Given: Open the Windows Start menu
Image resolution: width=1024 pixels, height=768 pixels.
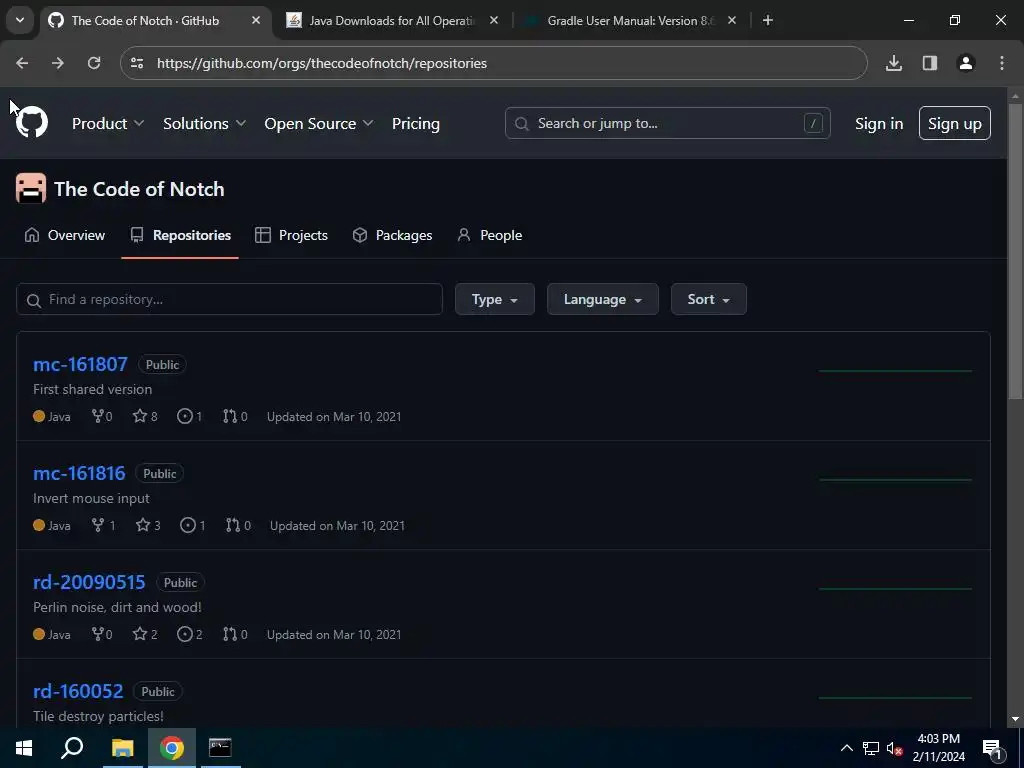Looking at the screenshot, I should click(24, 748).
